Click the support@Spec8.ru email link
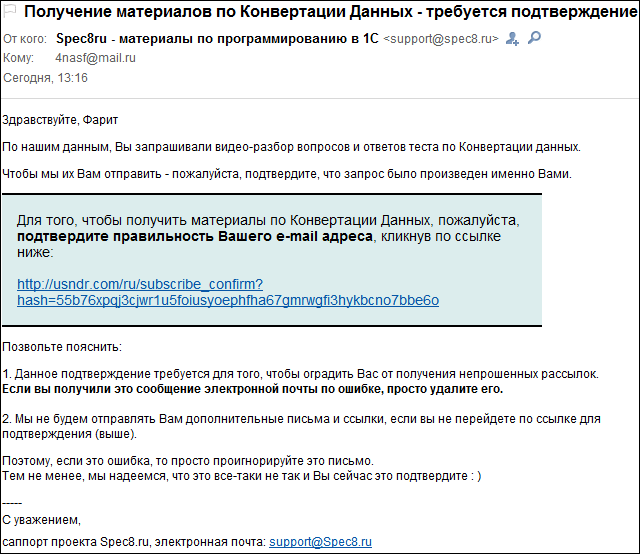This screenshot has width=640, height=554. [320, 542]
